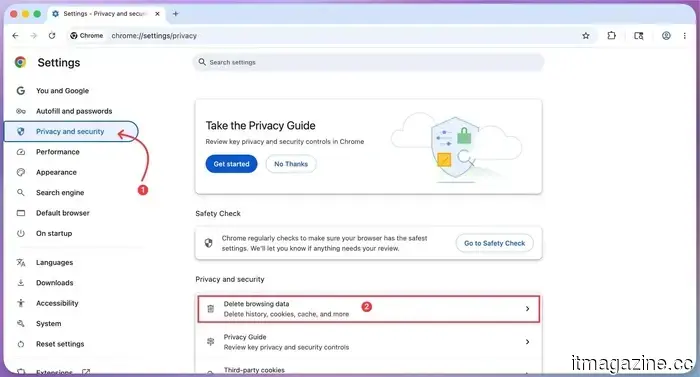This screenshot has width=700, height=377.
Task: Click the shield icon for Privacy and security
Action: 21,131
